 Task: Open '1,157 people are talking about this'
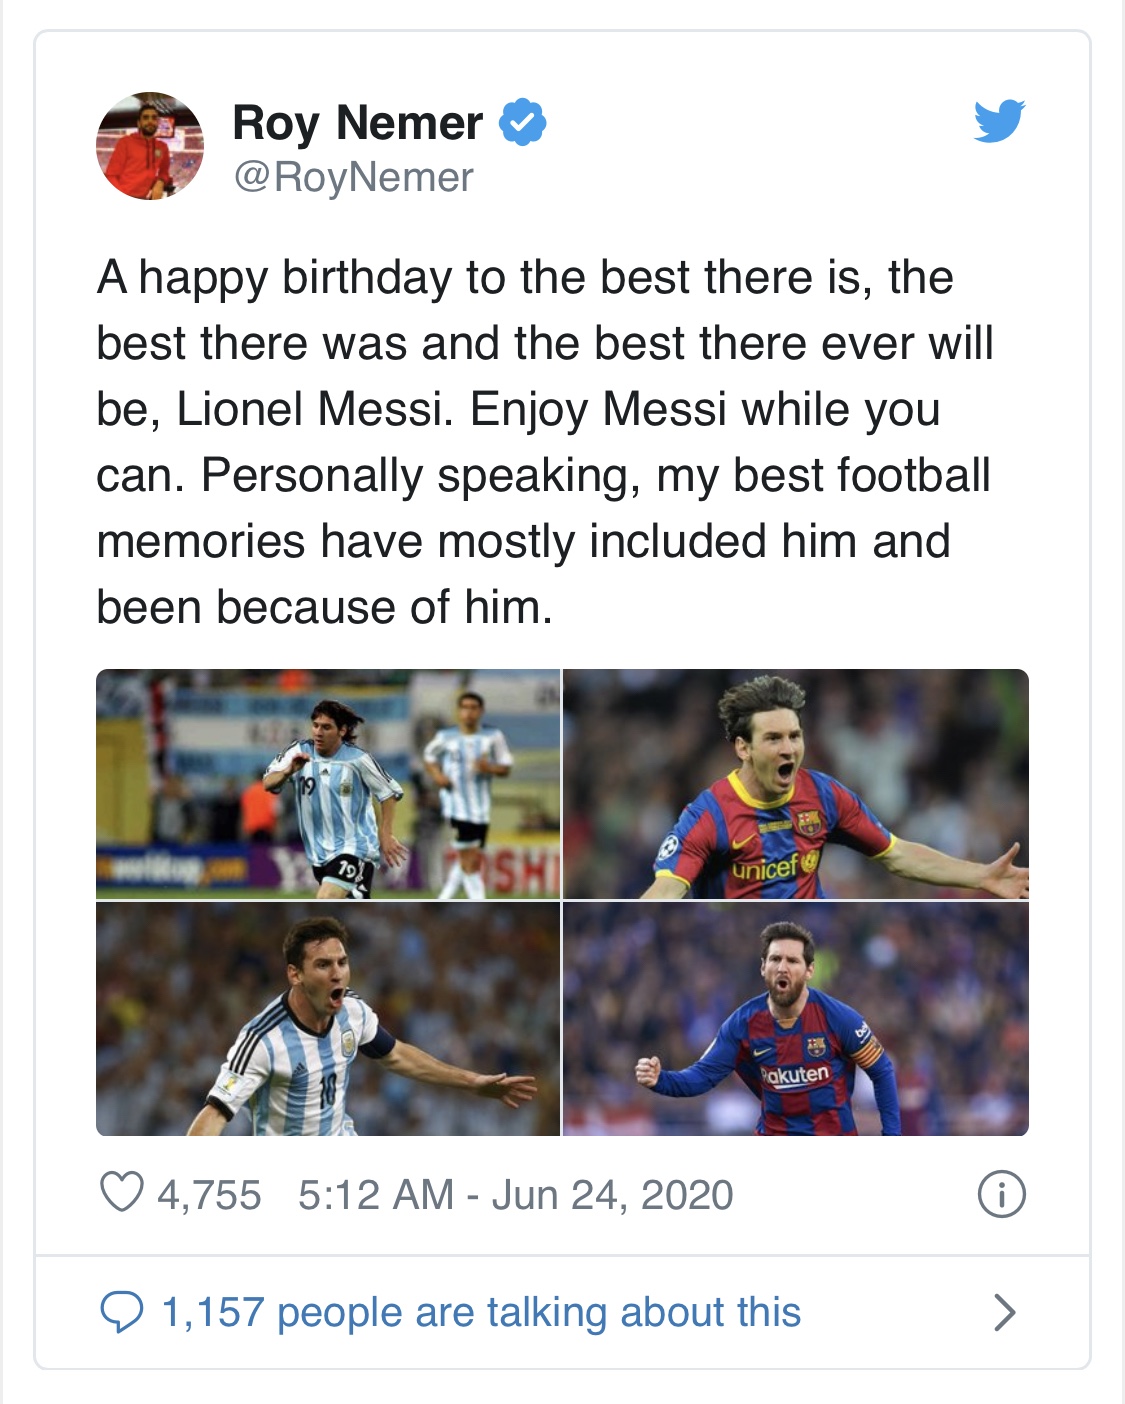pyautogui.click(x=481, y=1312)
